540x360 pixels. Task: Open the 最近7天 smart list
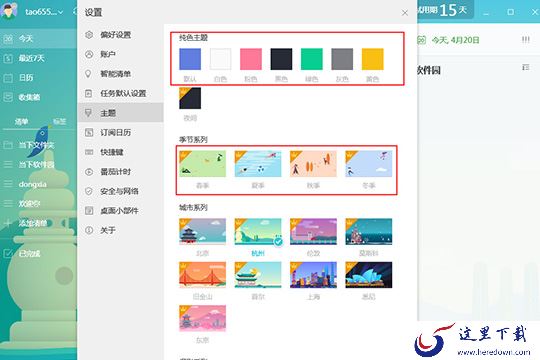[x=38, y=58]
